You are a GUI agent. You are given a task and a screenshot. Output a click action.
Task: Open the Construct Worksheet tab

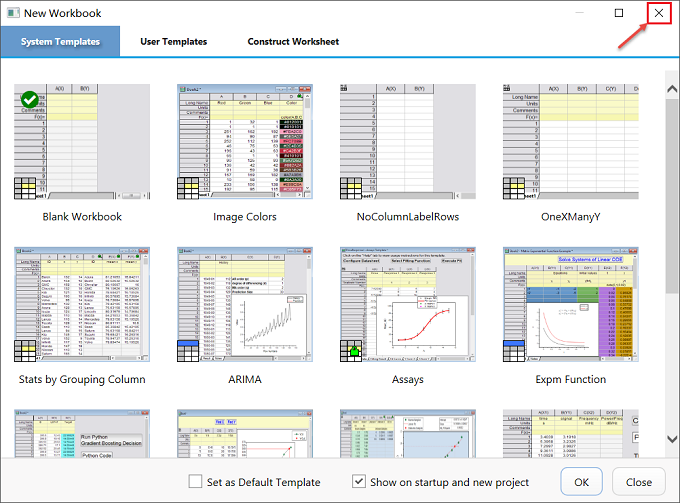(x=293, y=42)
